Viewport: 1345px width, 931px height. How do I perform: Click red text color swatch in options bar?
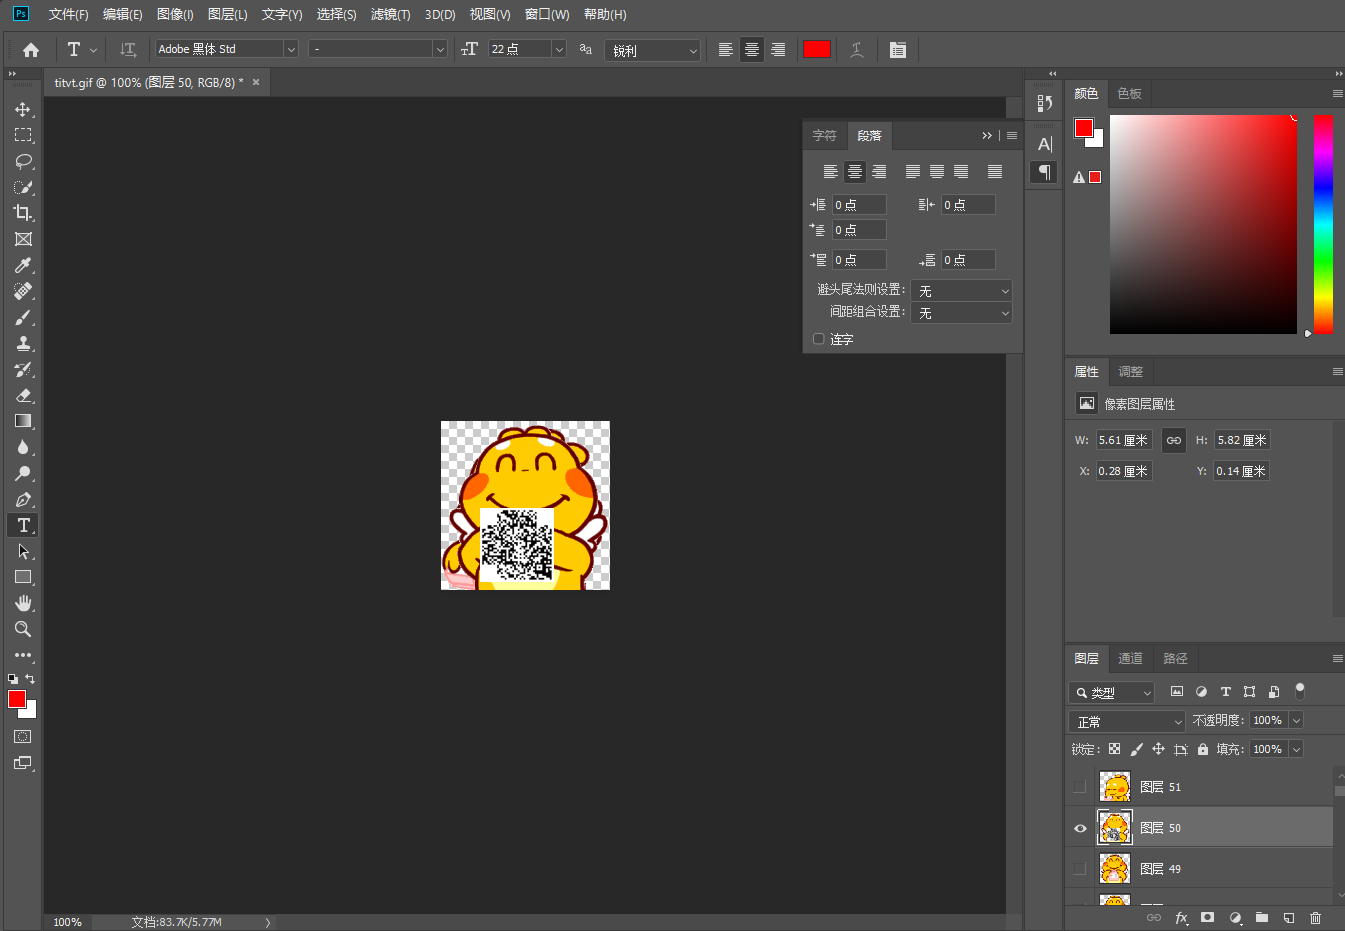click(816, 49)
